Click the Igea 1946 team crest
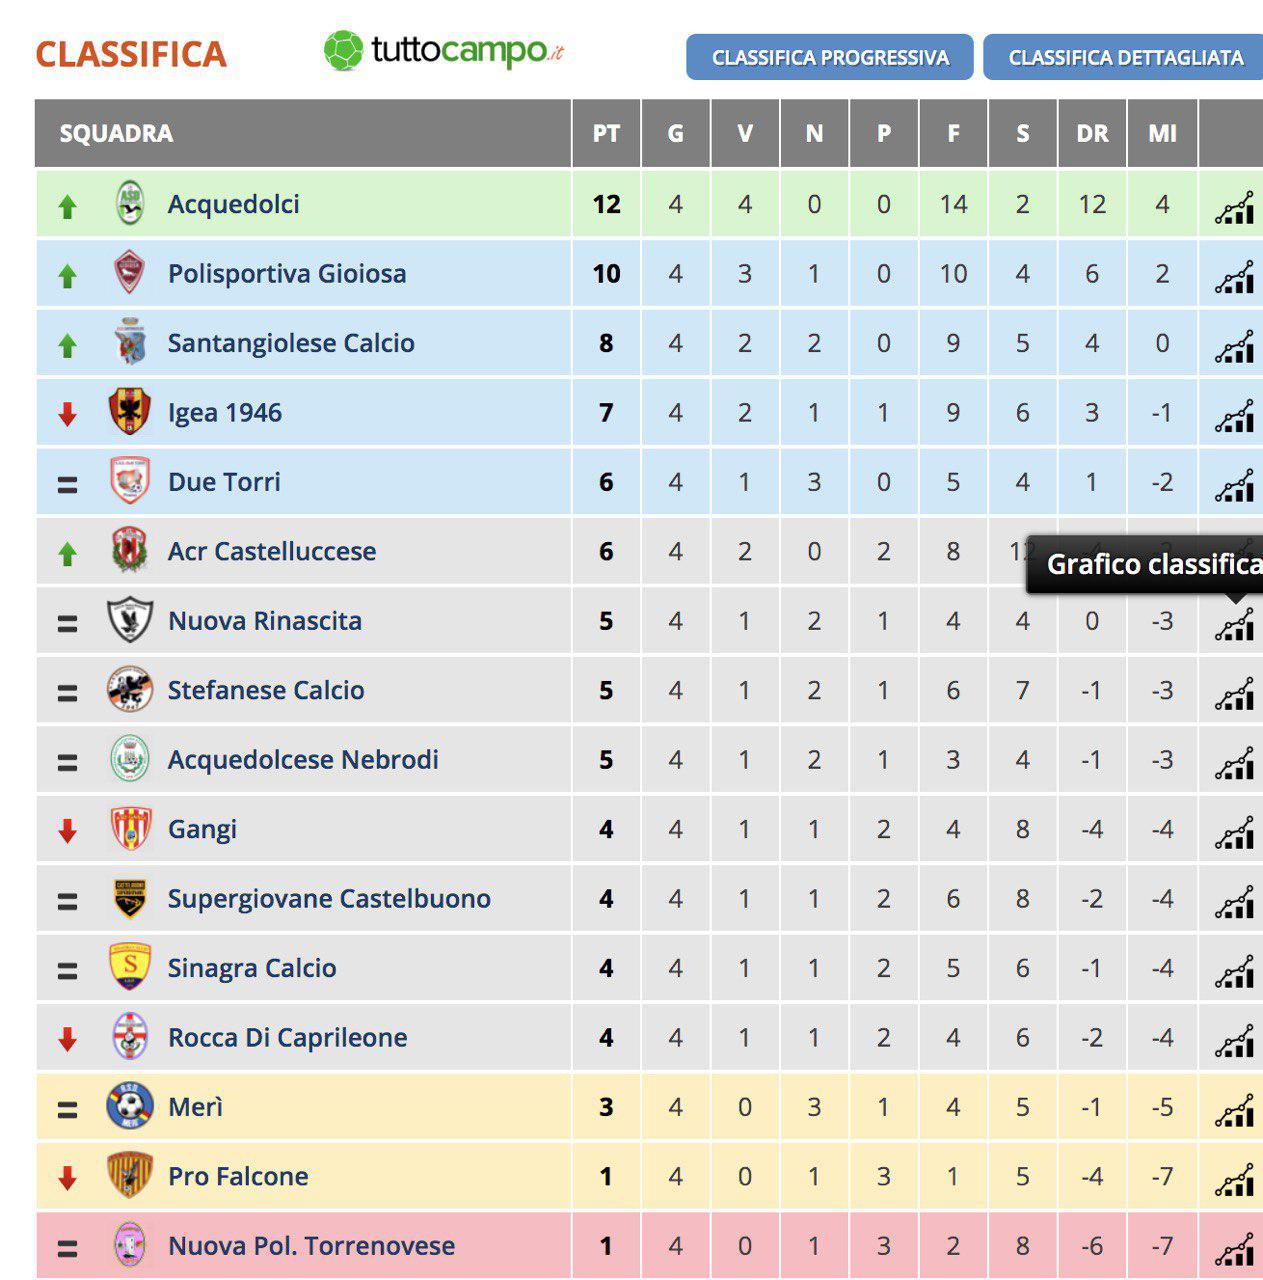 (129, 412)
